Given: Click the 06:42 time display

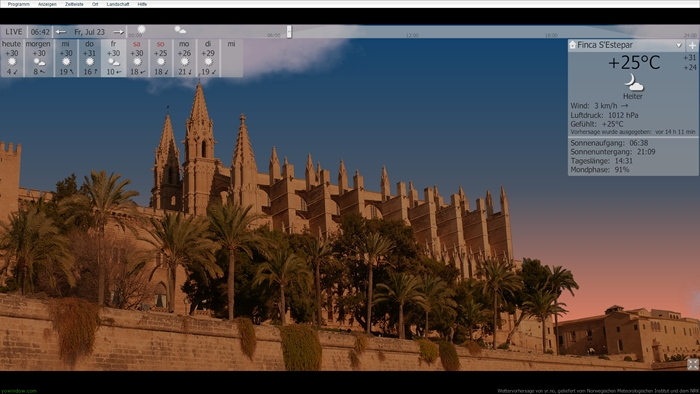Looking at the screenshot, I should pos(40,32).
